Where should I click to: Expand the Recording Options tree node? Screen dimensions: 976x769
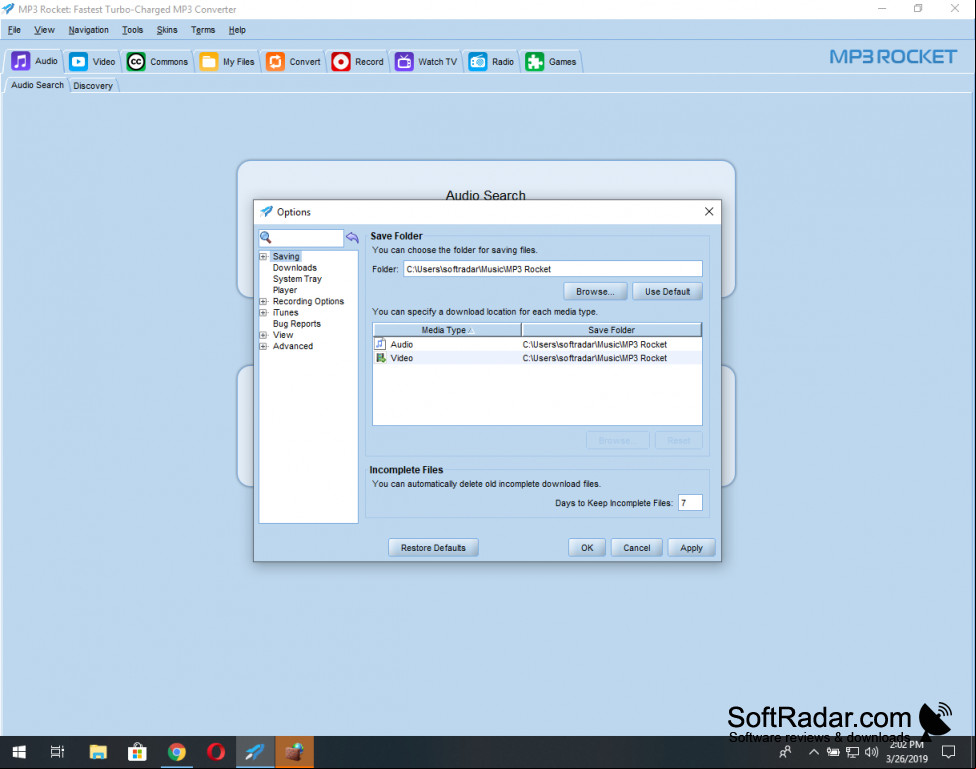[263, 301]
